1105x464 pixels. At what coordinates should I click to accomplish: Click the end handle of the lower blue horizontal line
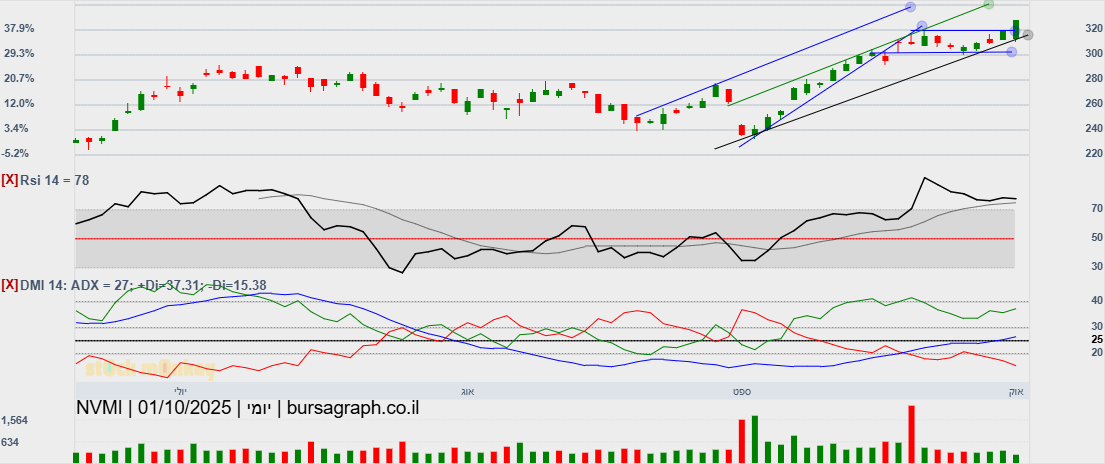point(1011,52)
